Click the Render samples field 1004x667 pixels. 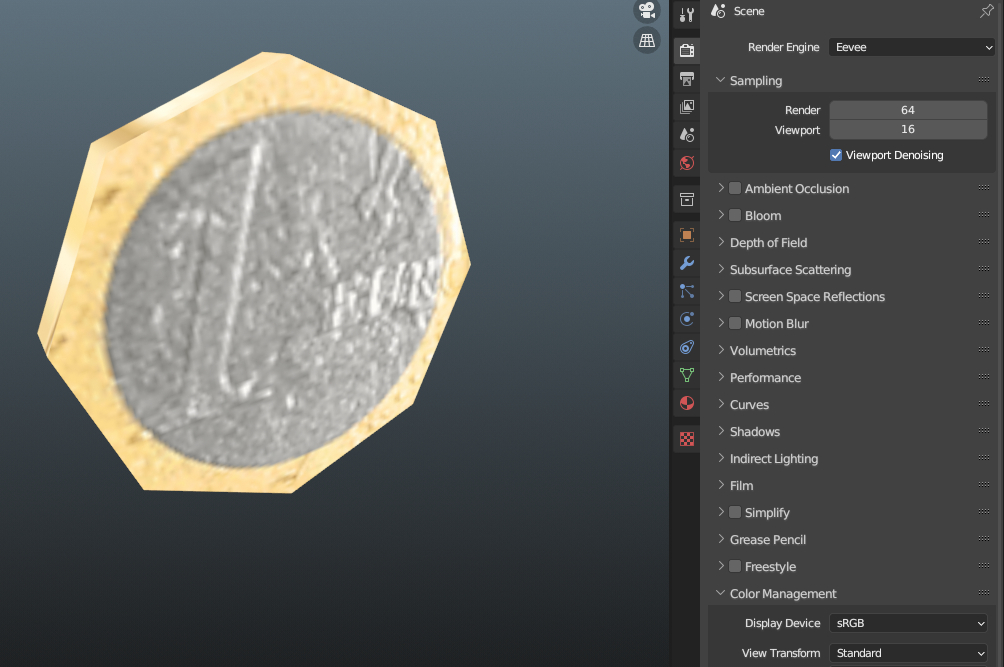tap(907, 110)
